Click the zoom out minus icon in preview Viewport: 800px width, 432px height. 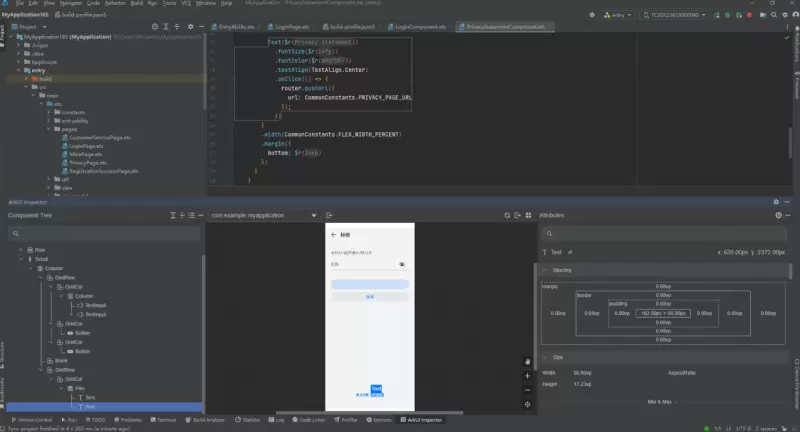(527, 389)
